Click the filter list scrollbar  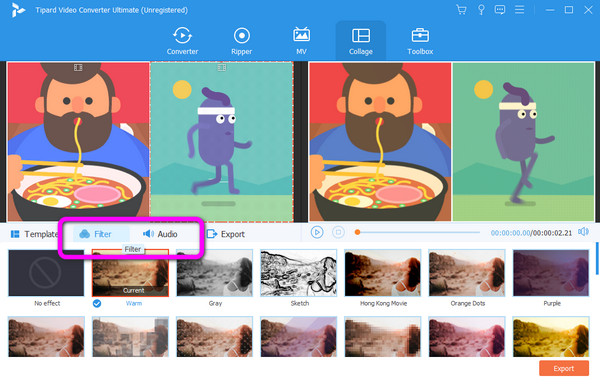[597, 258]
